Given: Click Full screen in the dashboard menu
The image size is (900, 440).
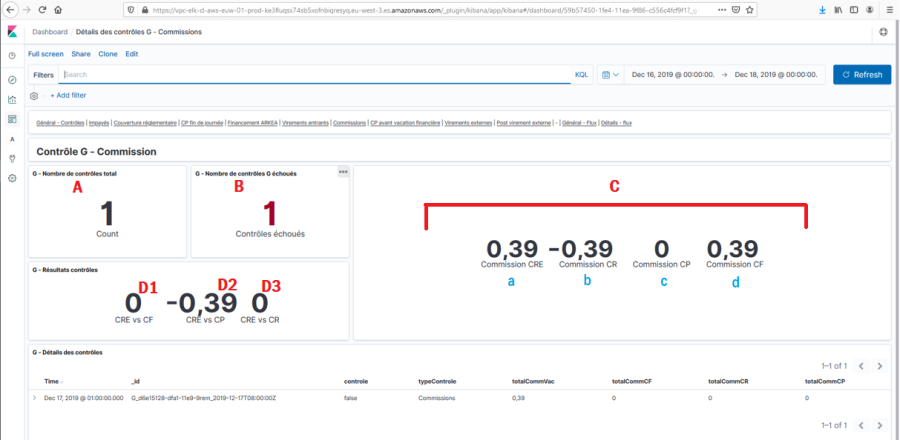Looking at the screenshot, I should point(46,54).
